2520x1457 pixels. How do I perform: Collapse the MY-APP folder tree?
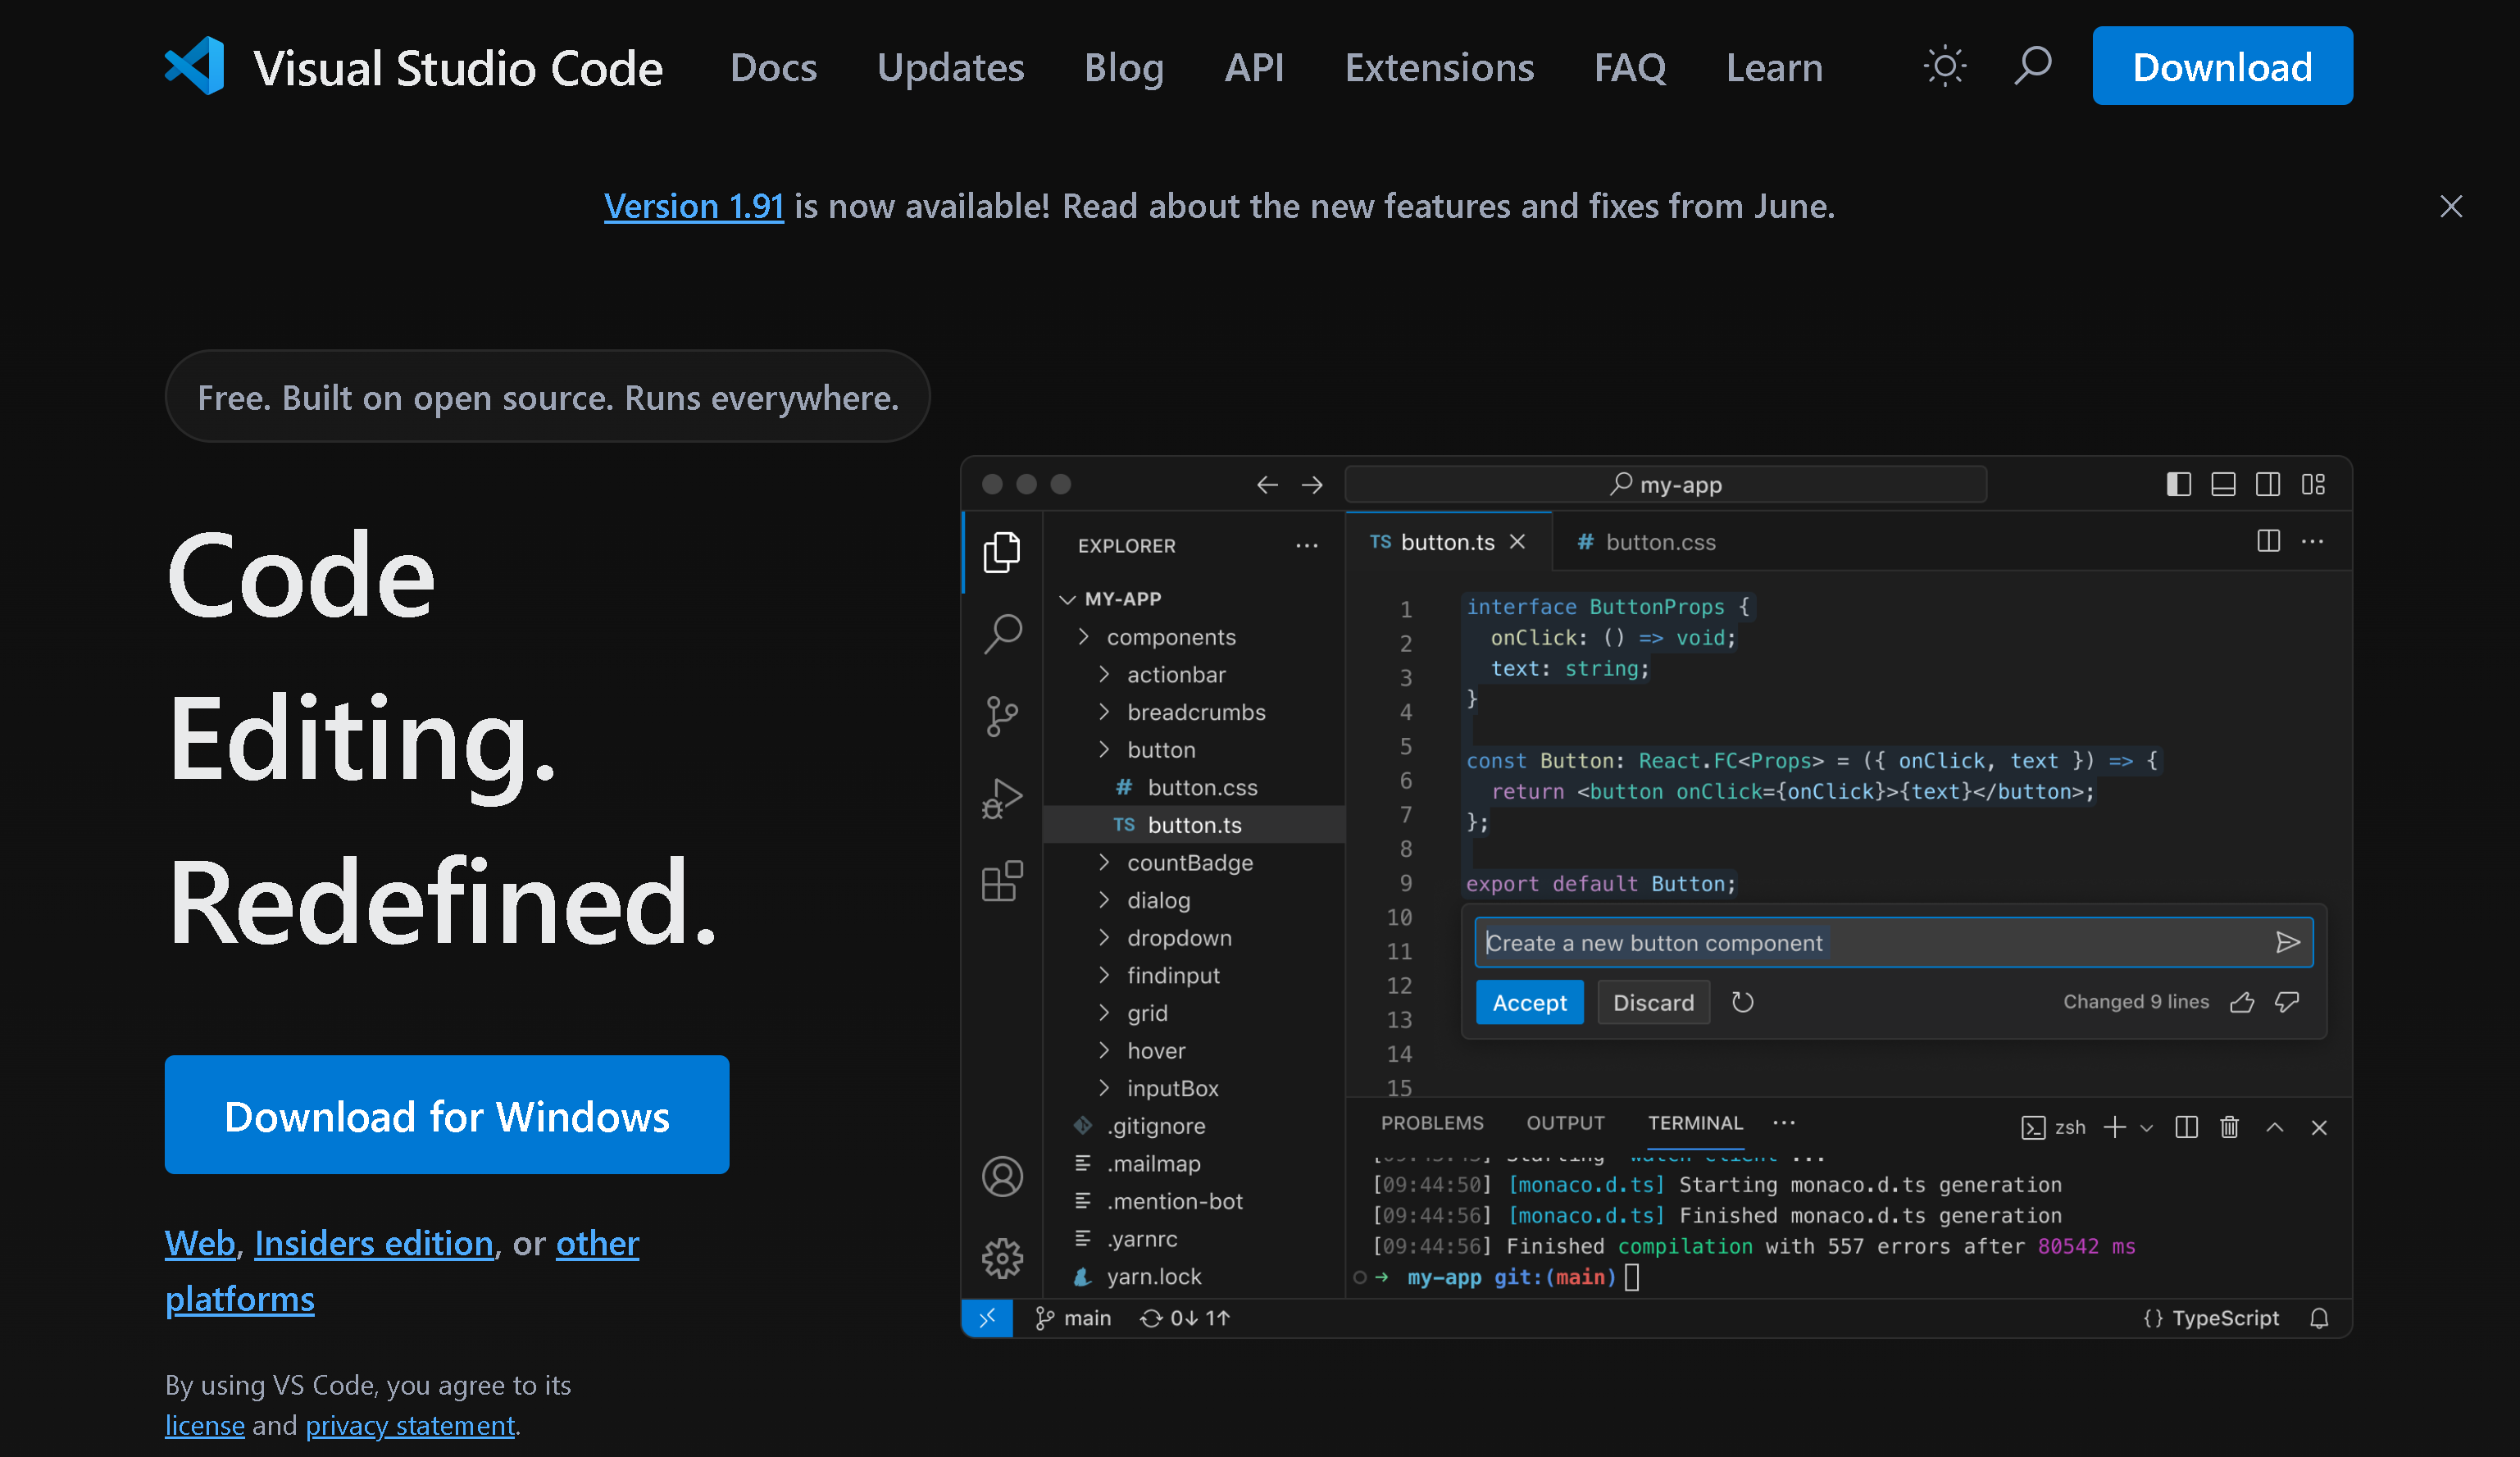1068,598
